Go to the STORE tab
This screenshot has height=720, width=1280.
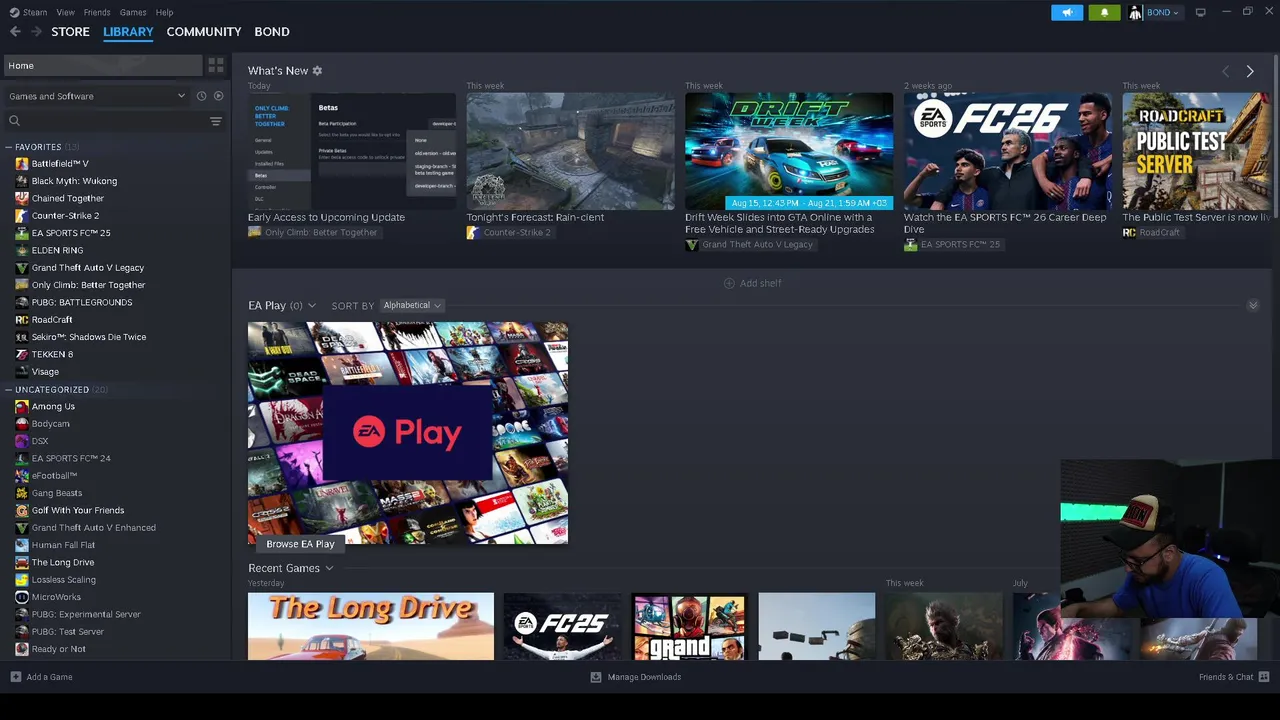pos(71,32)
